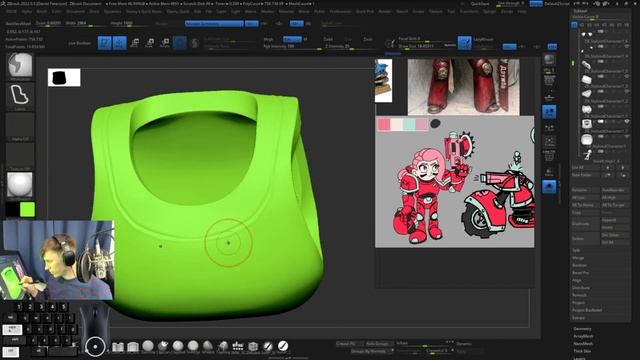640x360 pixels.
Task: Toggle V1 visibility set button in Subtool
Action: [x=574, y=25]
